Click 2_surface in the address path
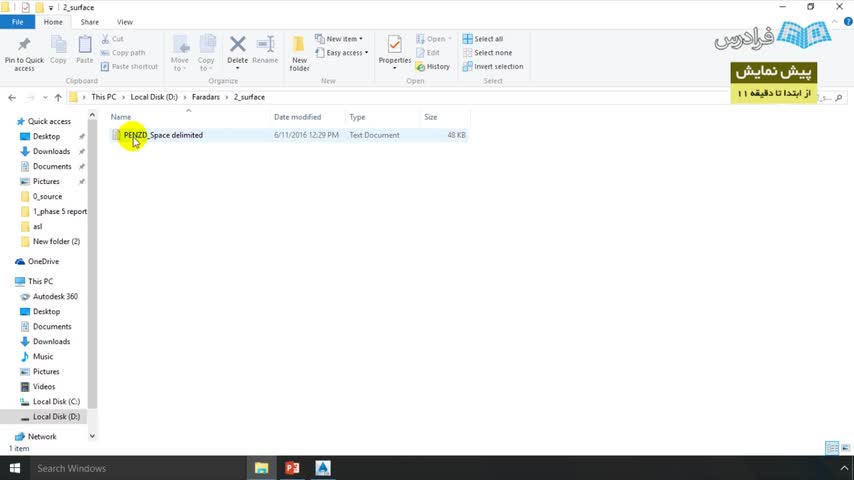 [x=249, y=97]
